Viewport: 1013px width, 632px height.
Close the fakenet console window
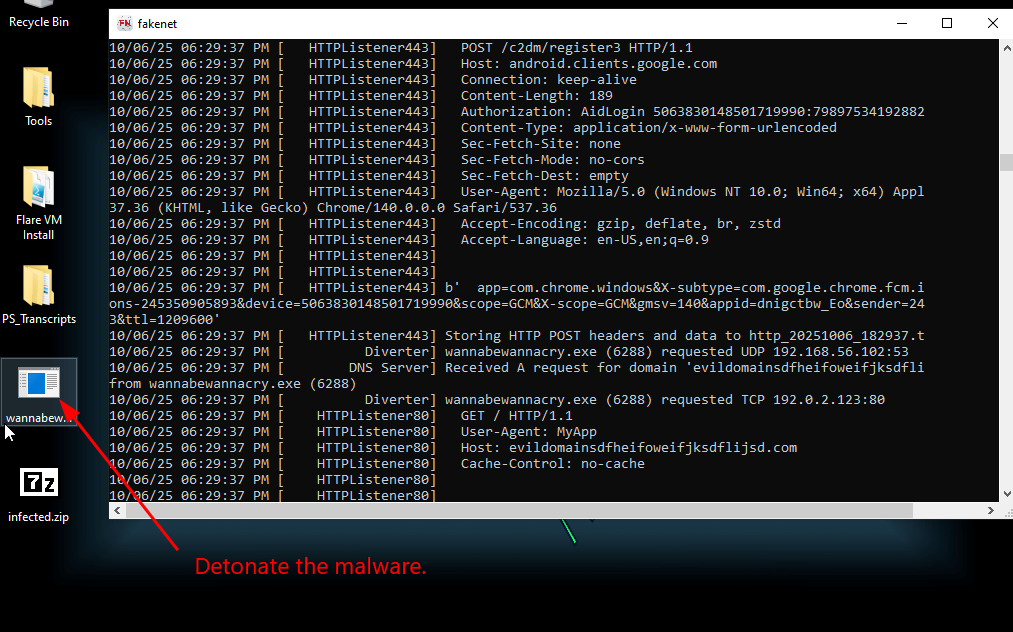[992, 24]
